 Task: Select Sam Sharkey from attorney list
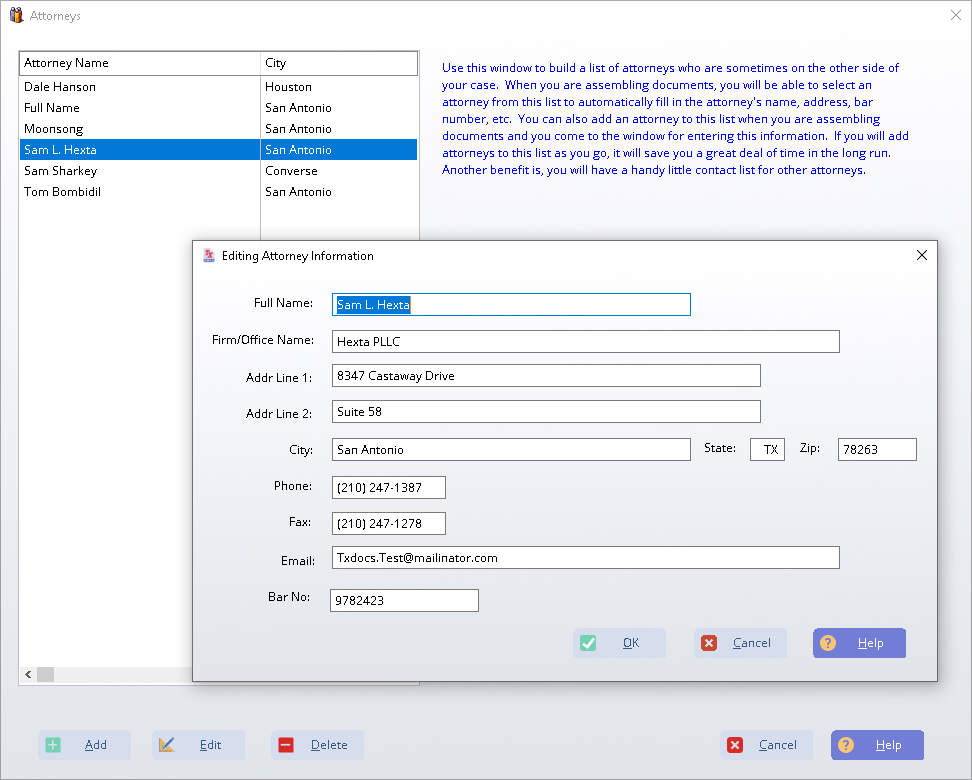[60, 171]
